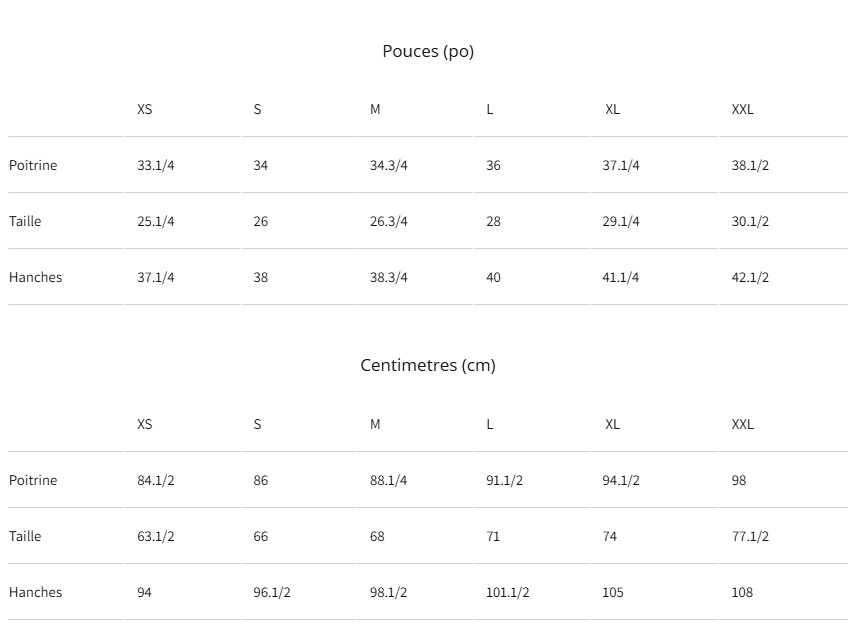Select the 38.1/2 XXL chest value
Image resolution: width=857 pixels, height=632 pixels.
750,165
